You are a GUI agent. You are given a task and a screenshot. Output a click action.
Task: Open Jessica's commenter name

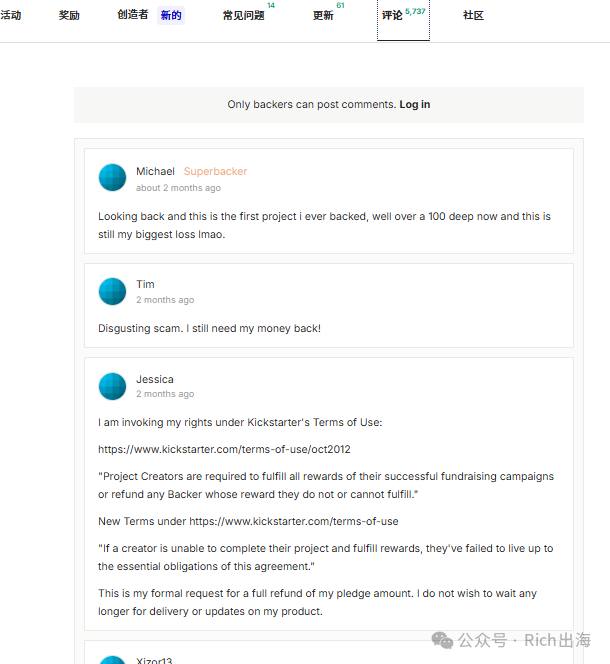coord(155,379)
